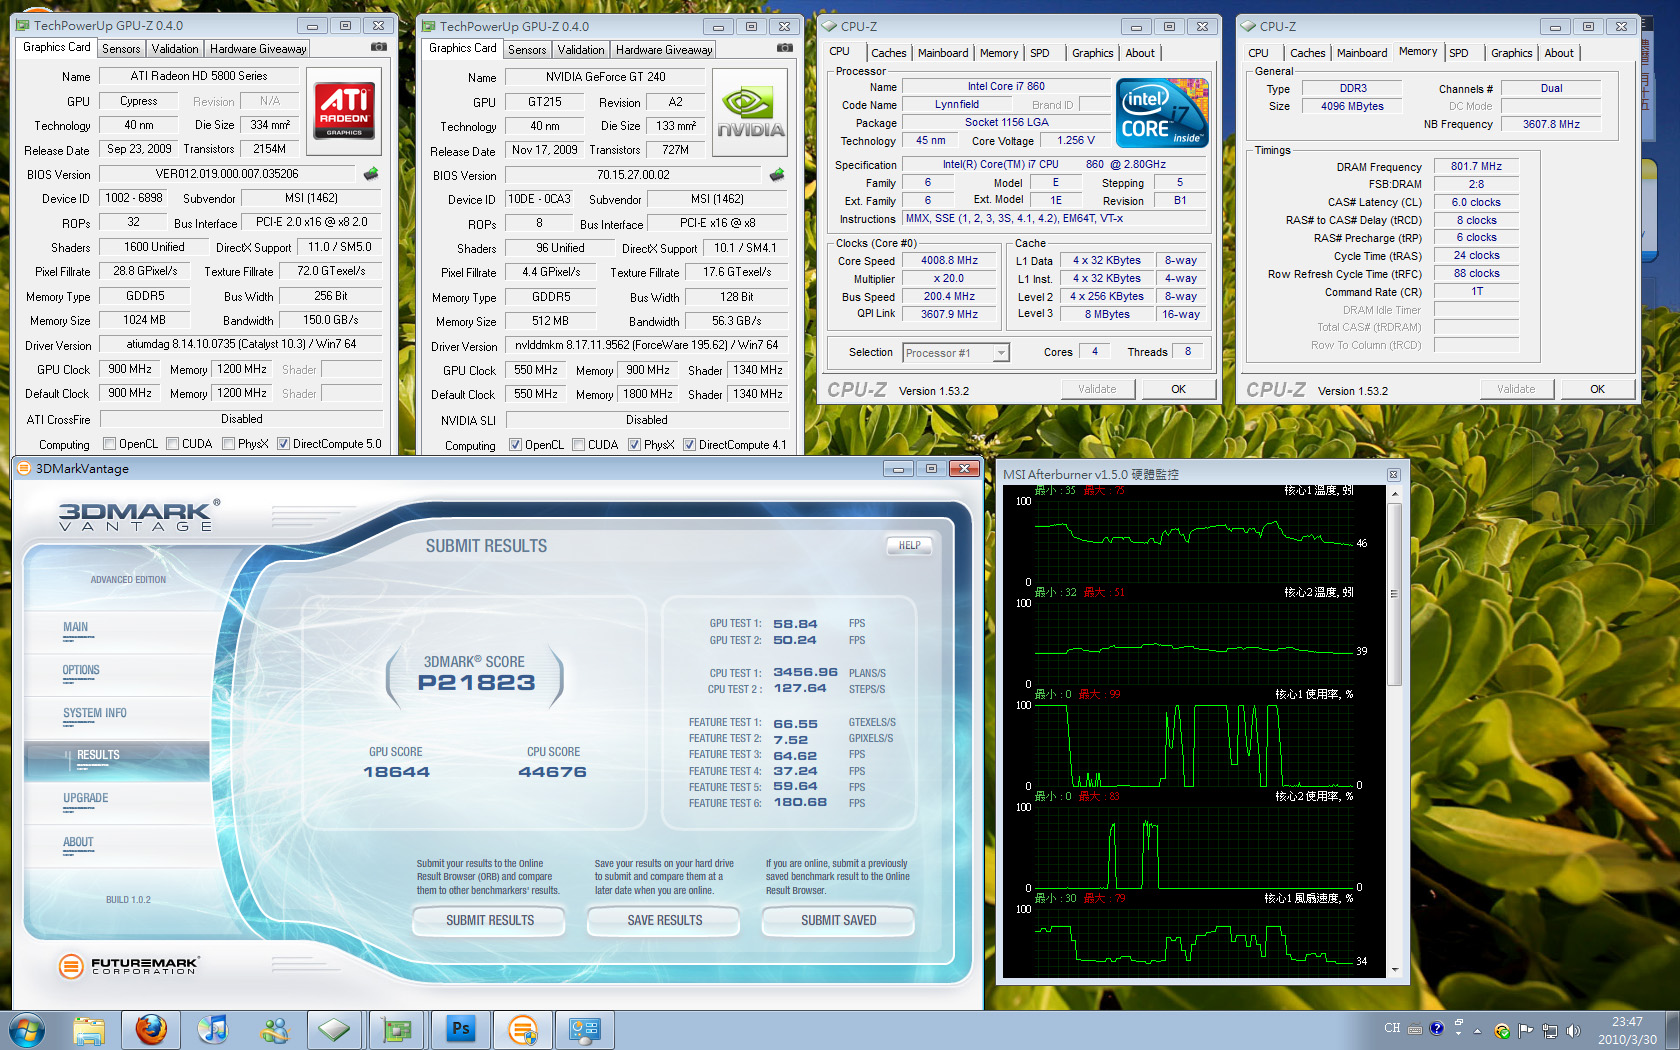Toggle PhysX checkbox in ATI GPU-Z
This screenshot has width=1680, height=1050.
(229, 444)
